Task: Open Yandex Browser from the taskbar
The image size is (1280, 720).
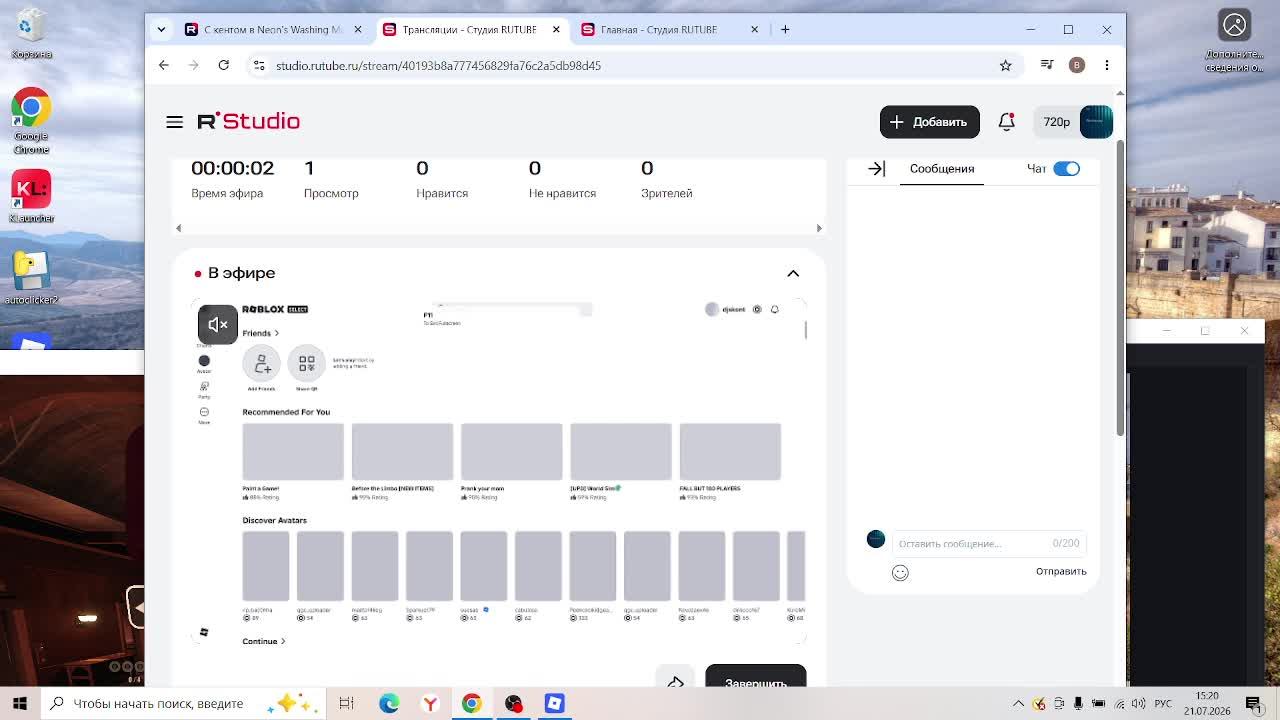Action: point(430,703)
